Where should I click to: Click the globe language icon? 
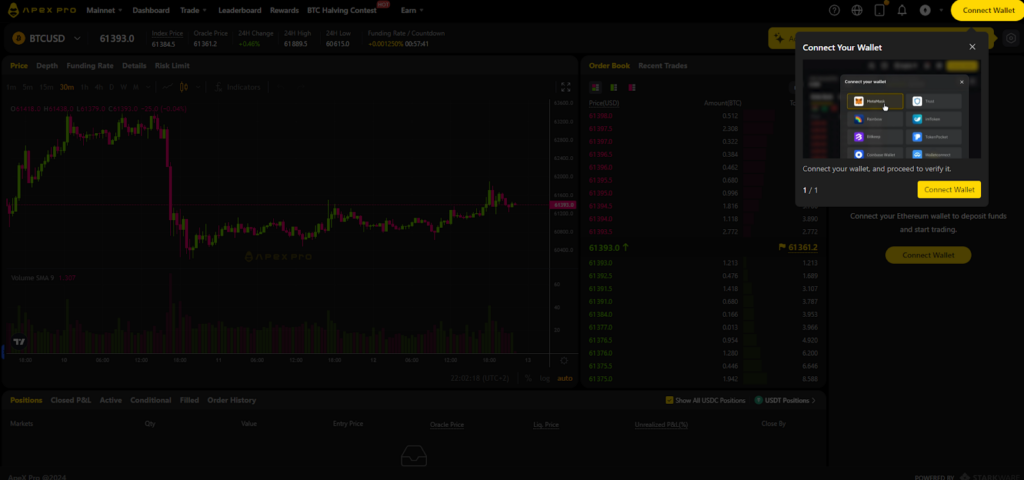click(x=857, y=10)
